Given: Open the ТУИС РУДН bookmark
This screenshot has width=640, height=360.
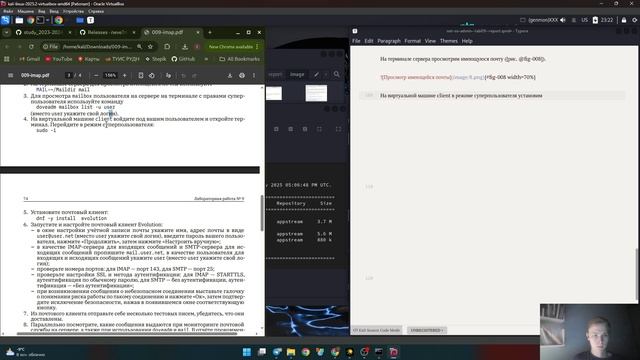Looking at the screenshot, I should pos(122,59).
